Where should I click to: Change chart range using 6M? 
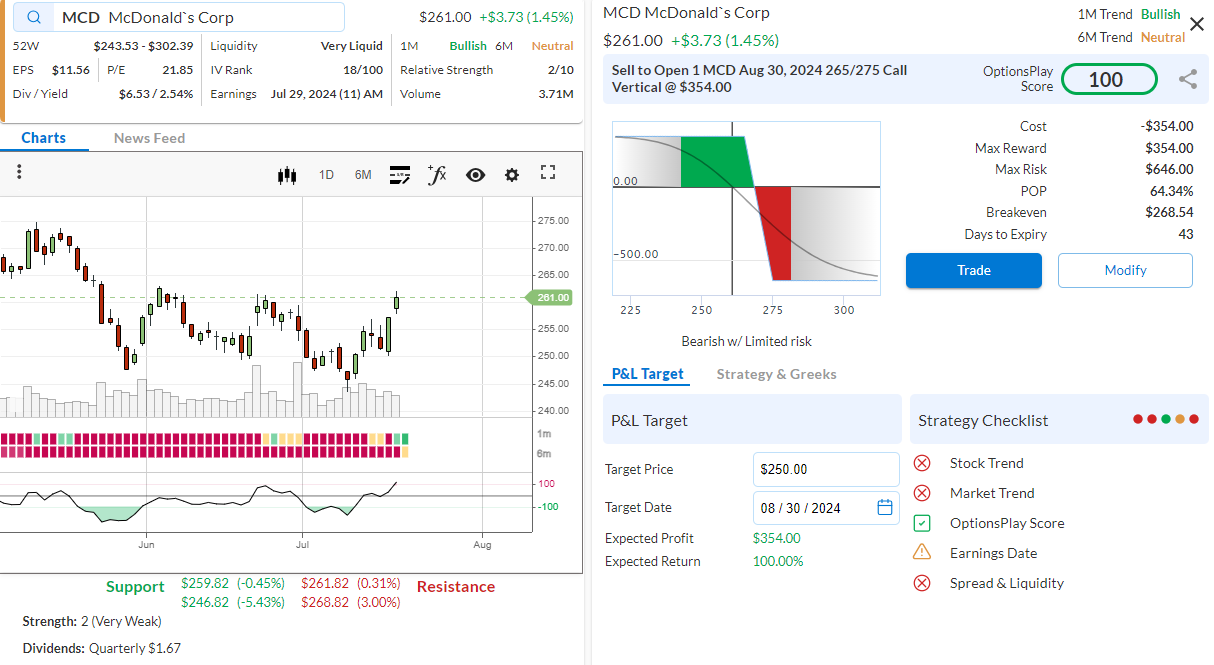363,175
